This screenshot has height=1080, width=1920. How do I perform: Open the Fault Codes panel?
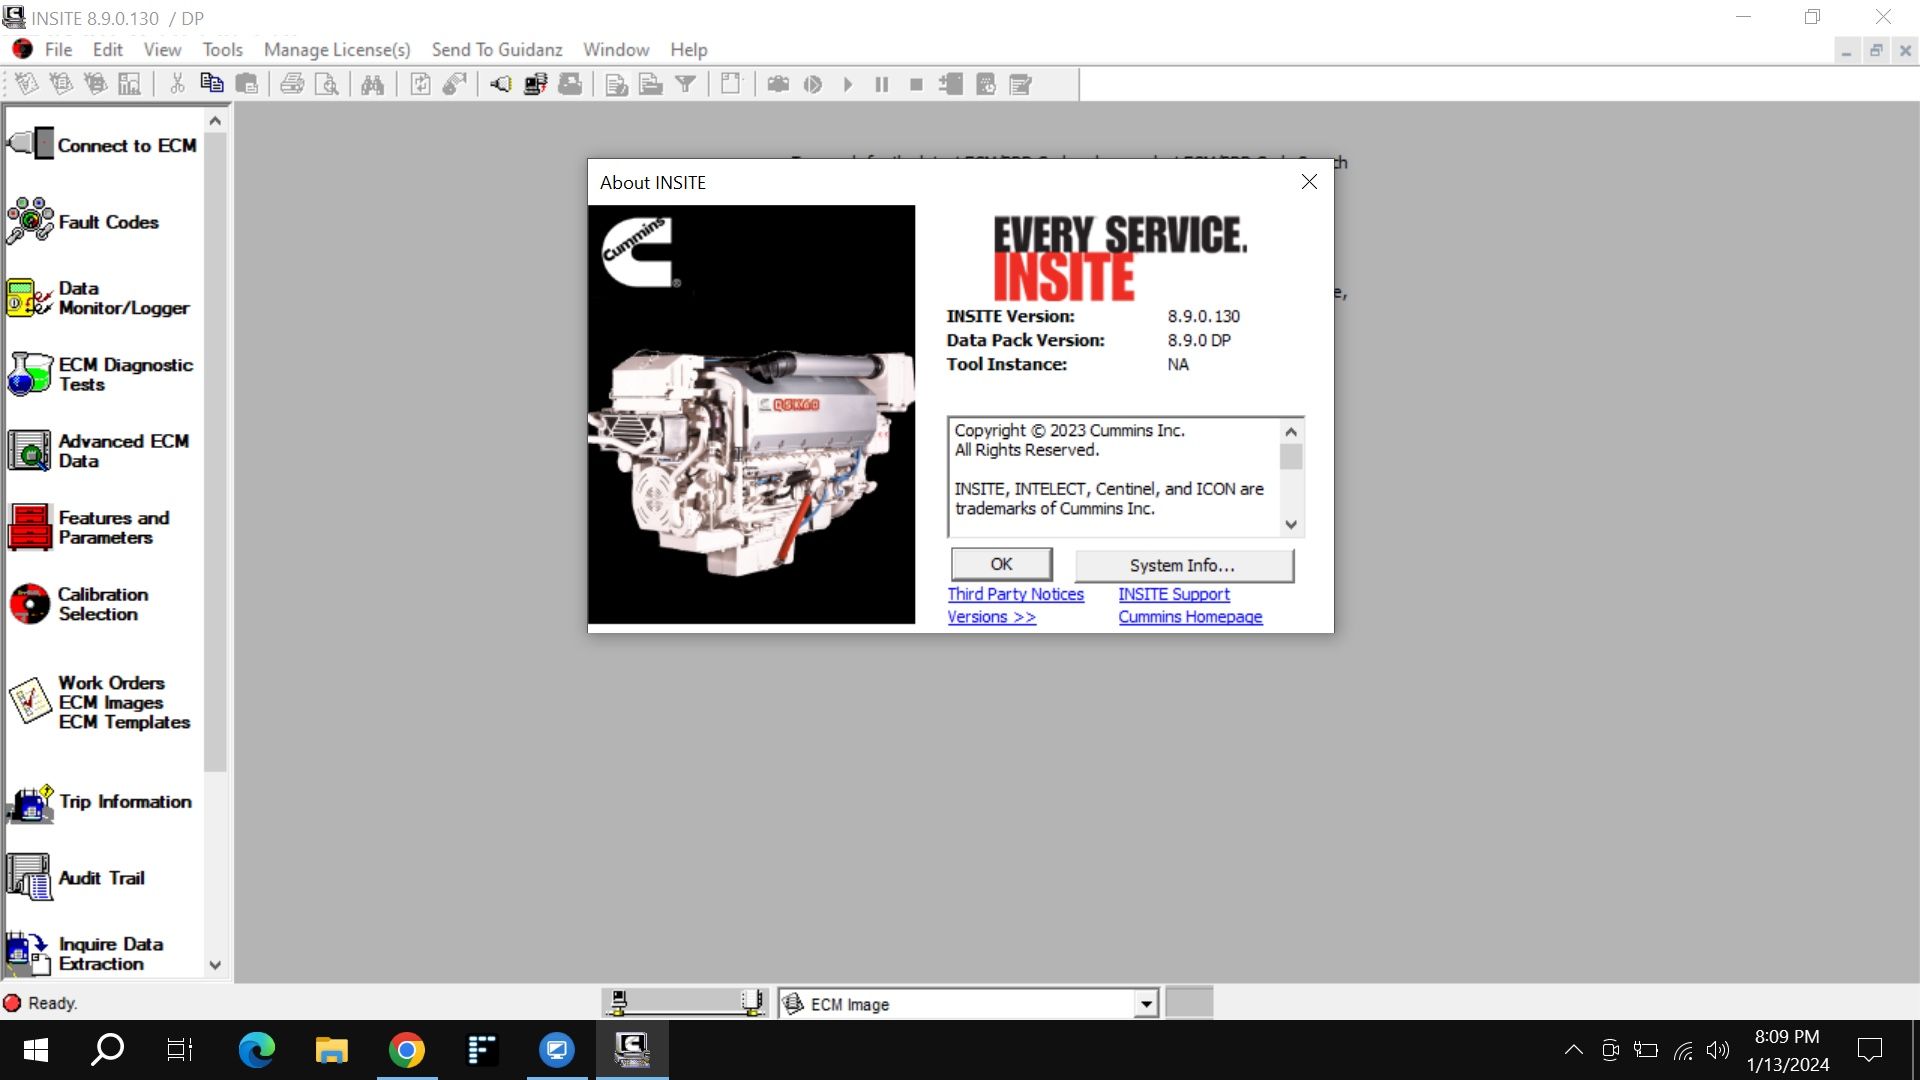point(84,221)
